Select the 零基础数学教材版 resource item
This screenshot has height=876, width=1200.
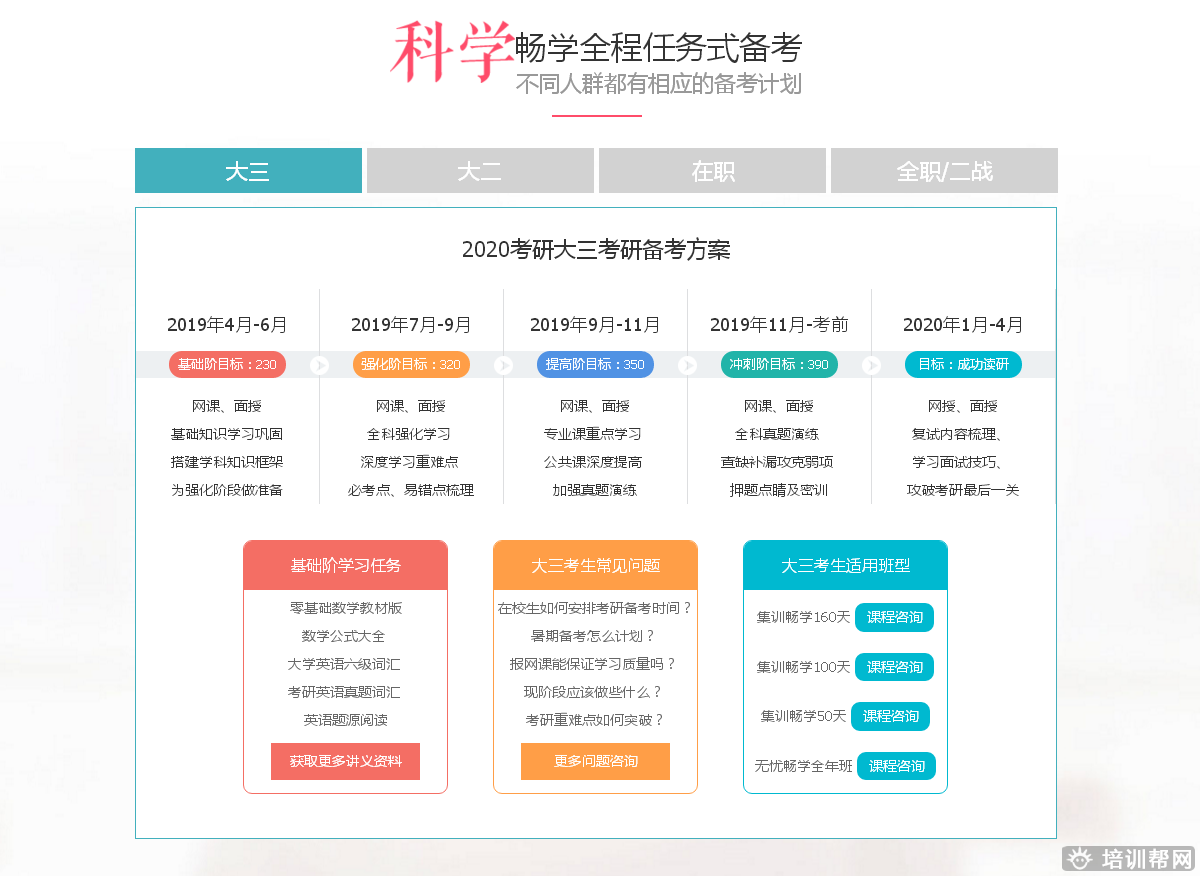pos(345,608)
